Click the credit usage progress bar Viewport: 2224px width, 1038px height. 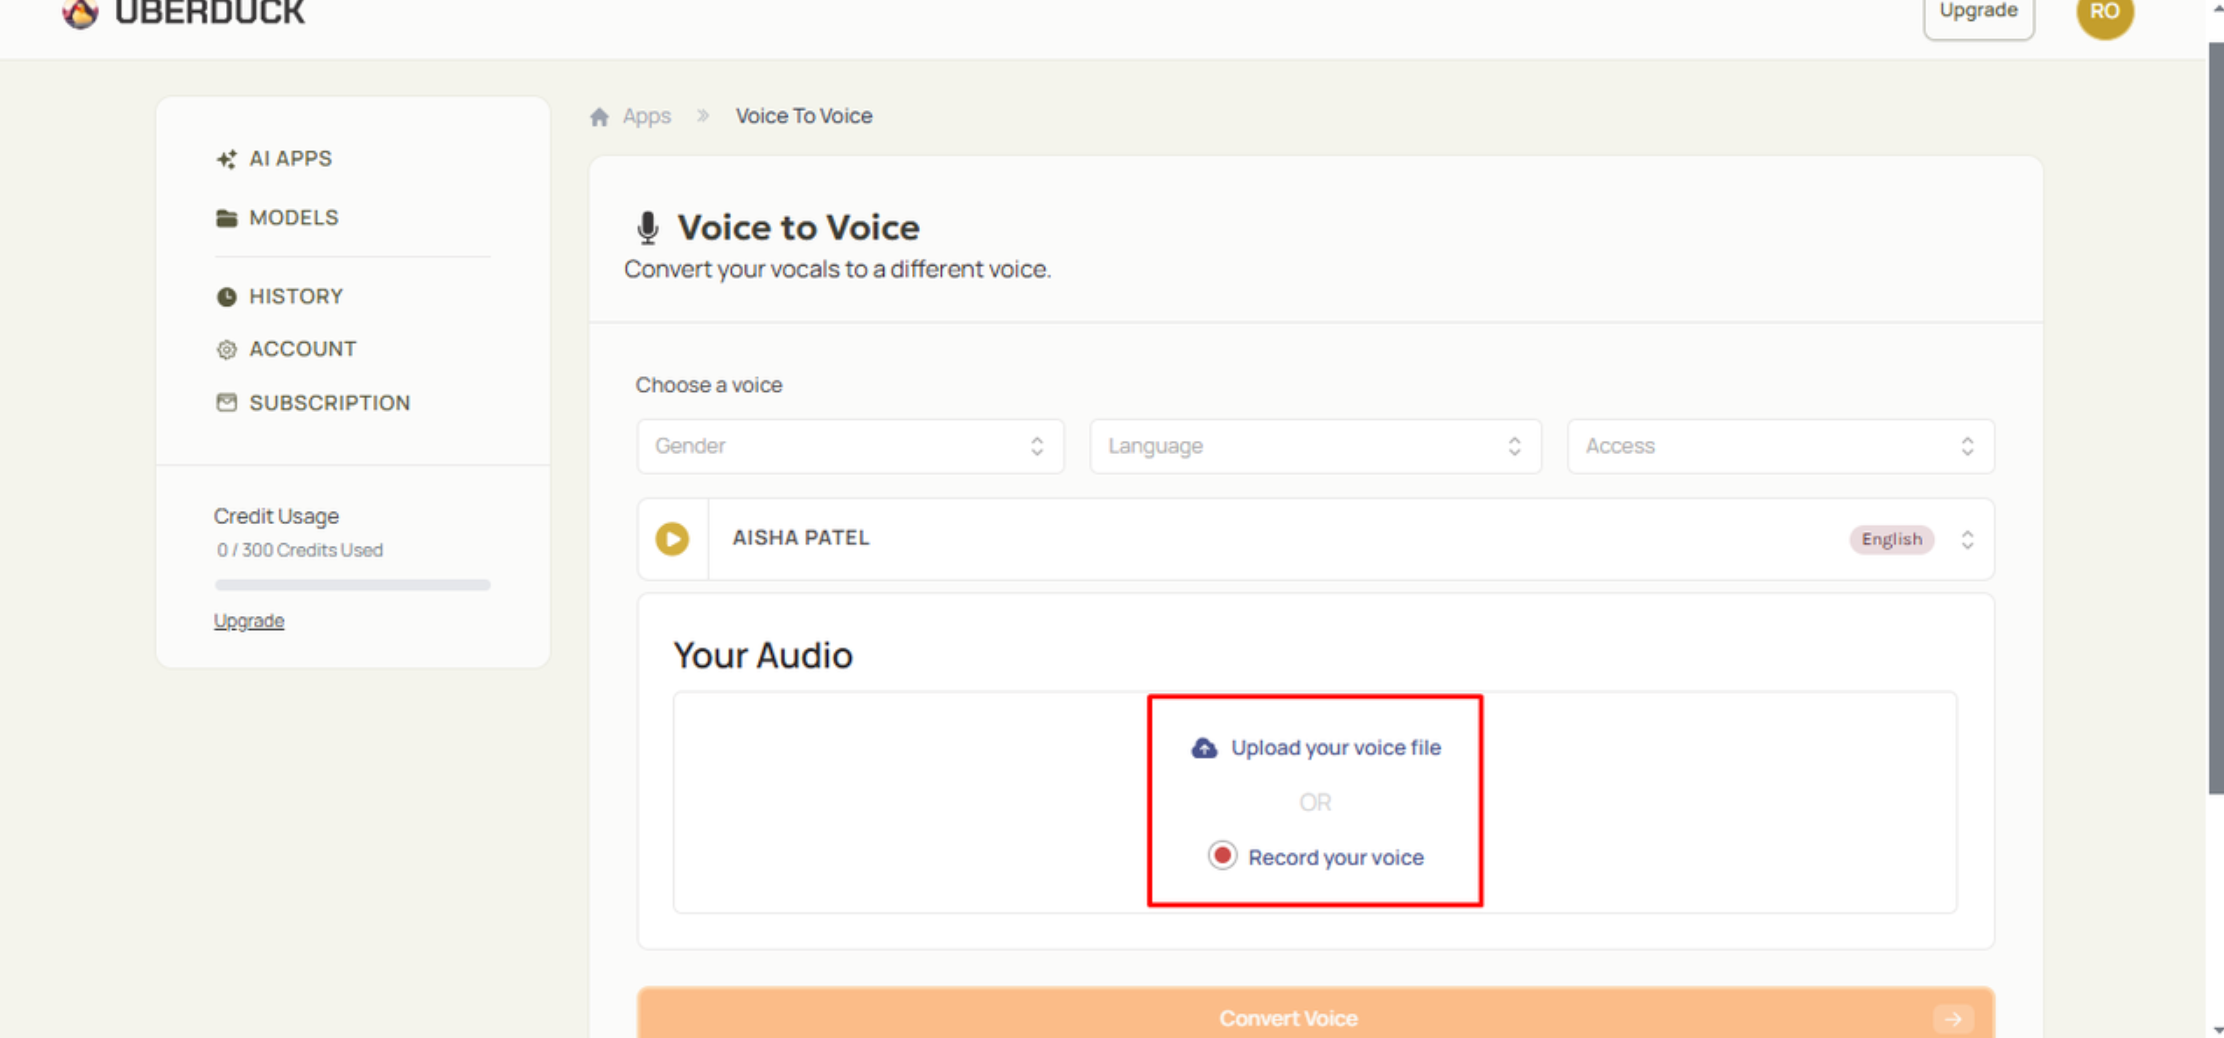352,585
